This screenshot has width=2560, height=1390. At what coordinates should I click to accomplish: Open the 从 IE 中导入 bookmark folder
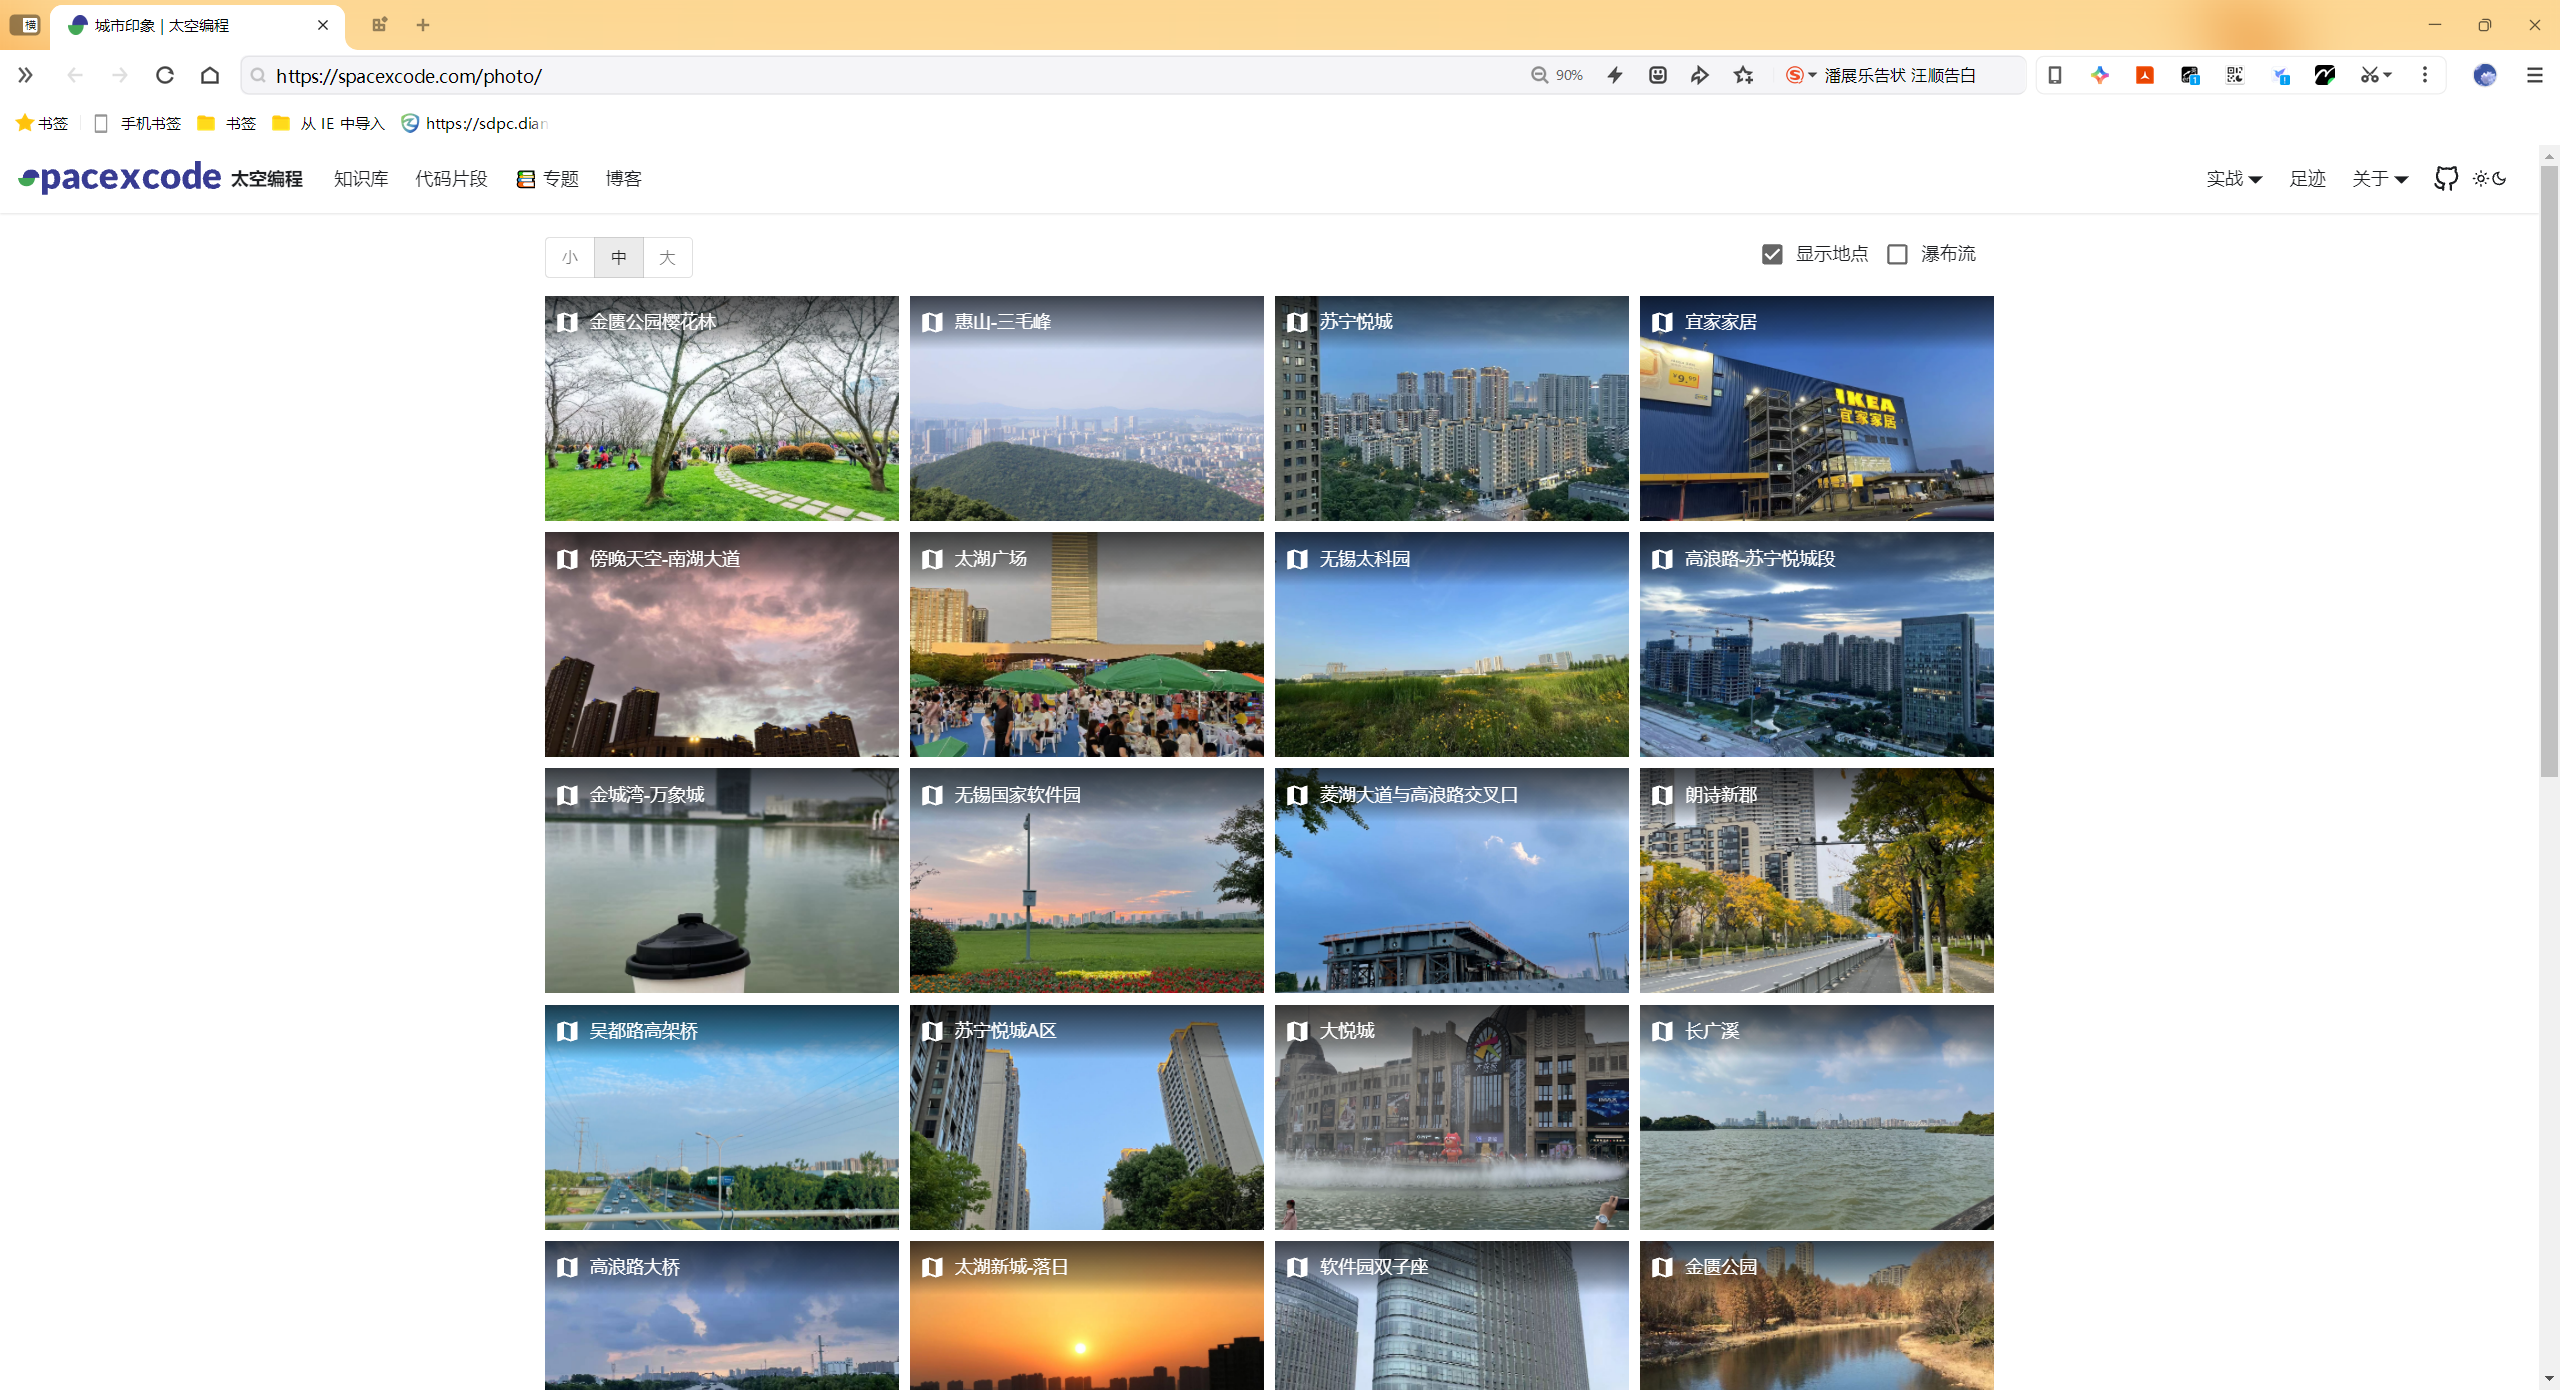click(x=329, y=123)
